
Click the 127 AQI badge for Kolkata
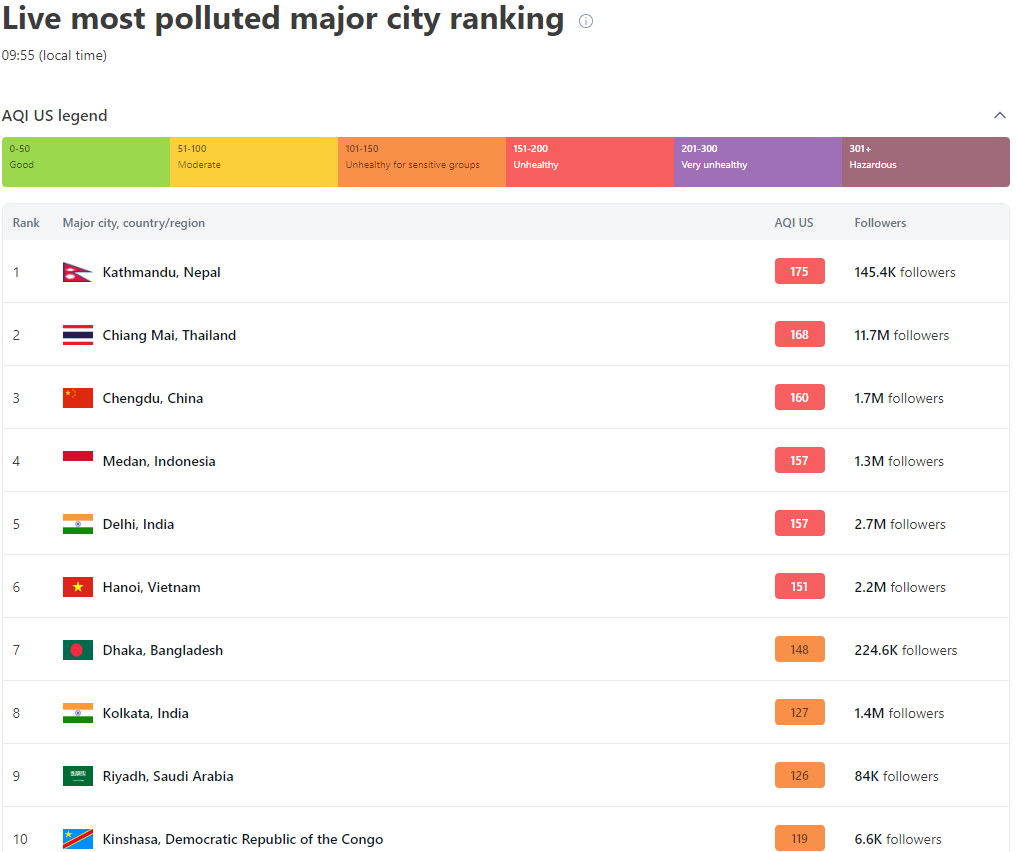(799, 713)
